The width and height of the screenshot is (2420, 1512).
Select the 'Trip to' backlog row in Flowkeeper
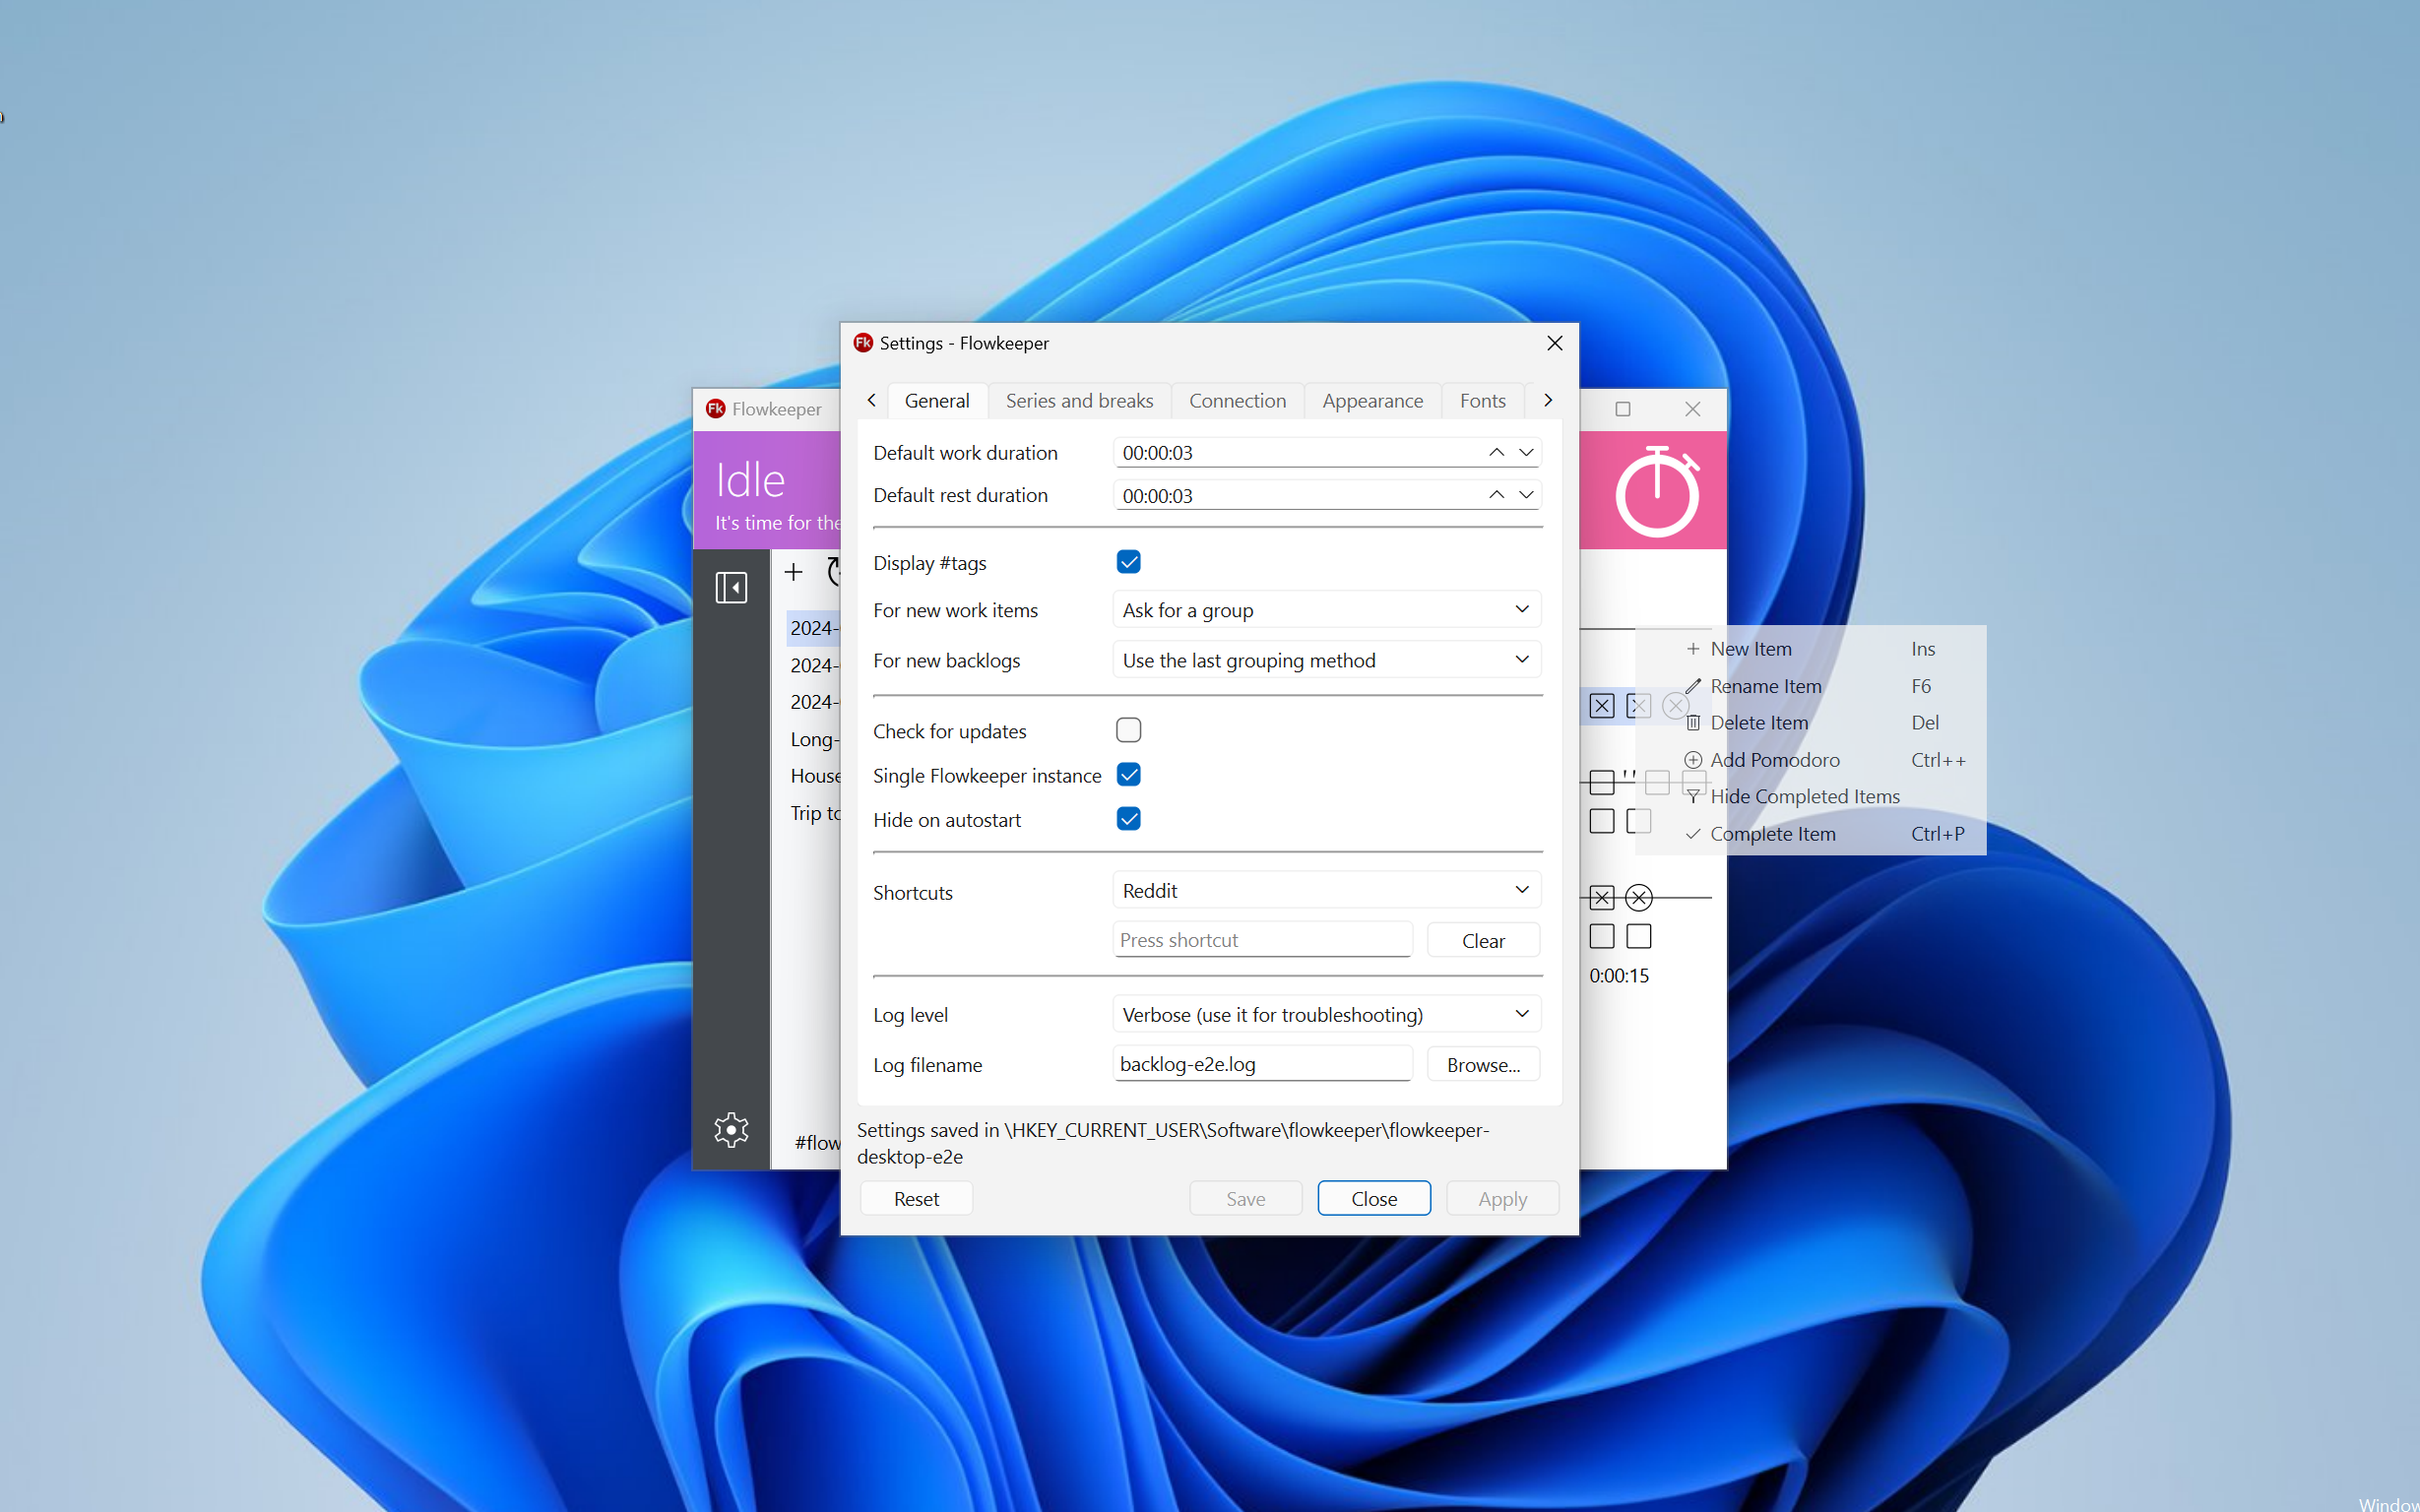[813, 813]
